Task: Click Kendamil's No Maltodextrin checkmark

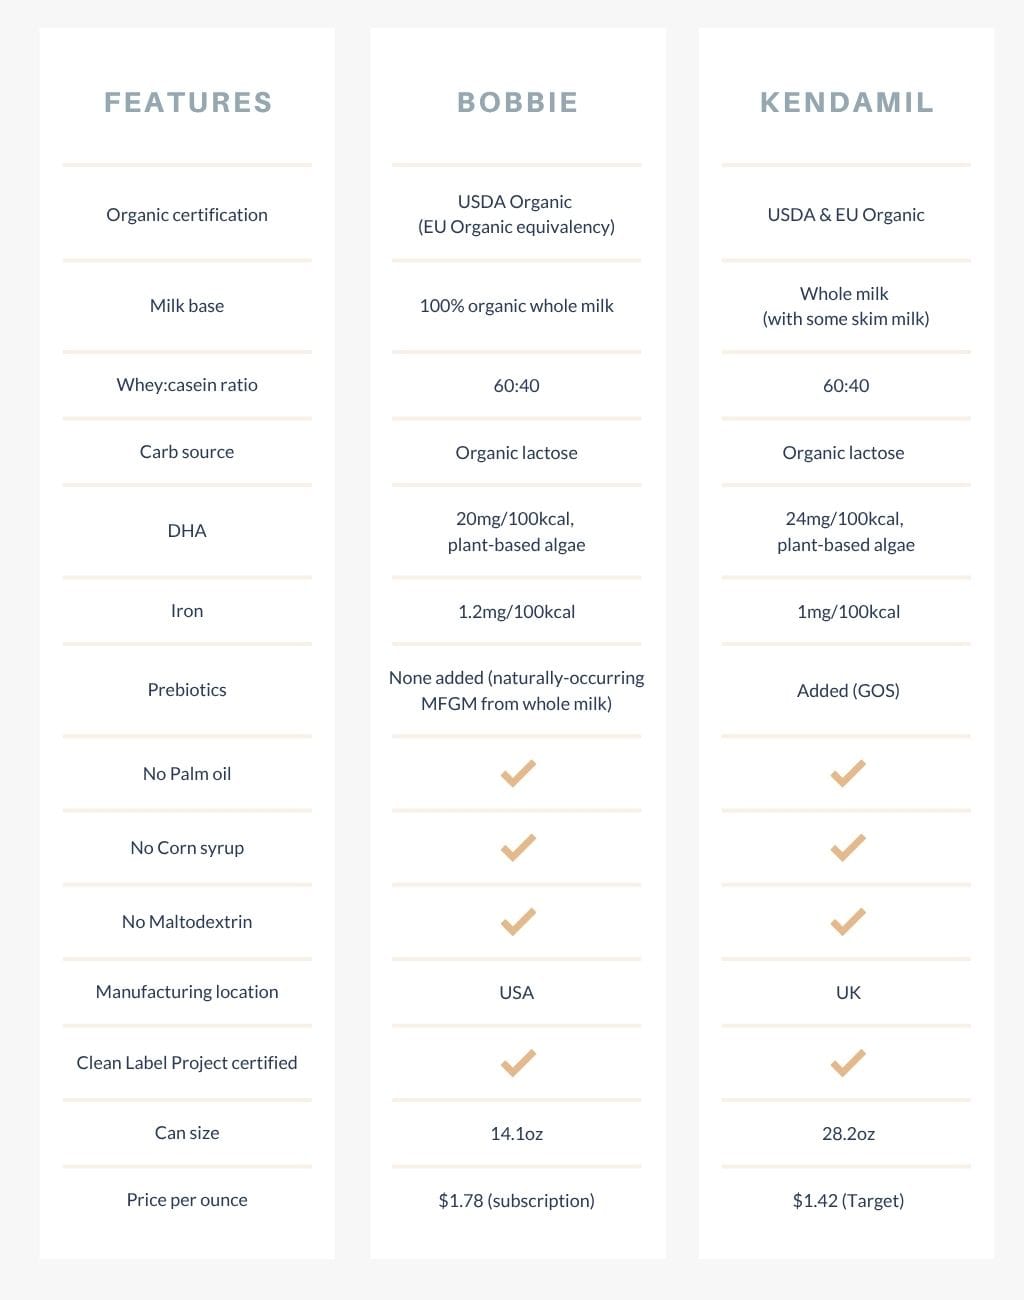Action: point(848,921)
